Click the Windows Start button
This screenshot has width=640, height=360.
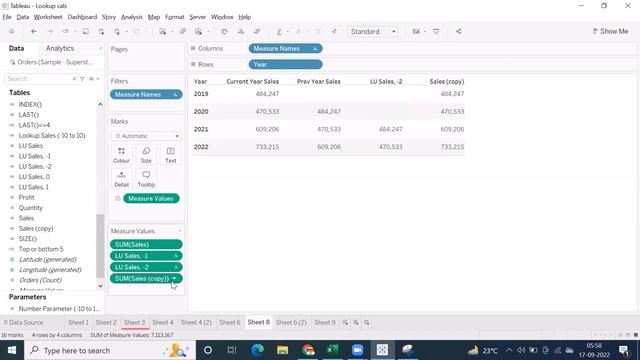point(12,350)
